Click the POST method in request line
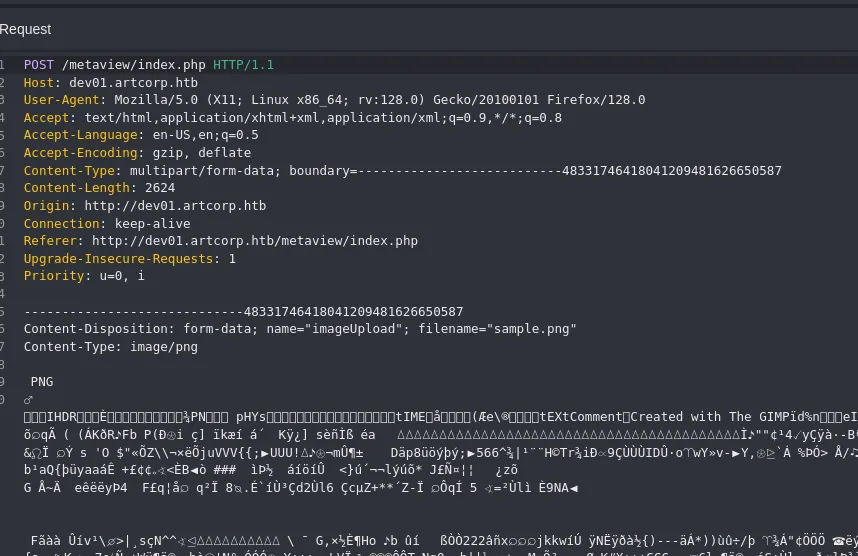 (39, 65)
